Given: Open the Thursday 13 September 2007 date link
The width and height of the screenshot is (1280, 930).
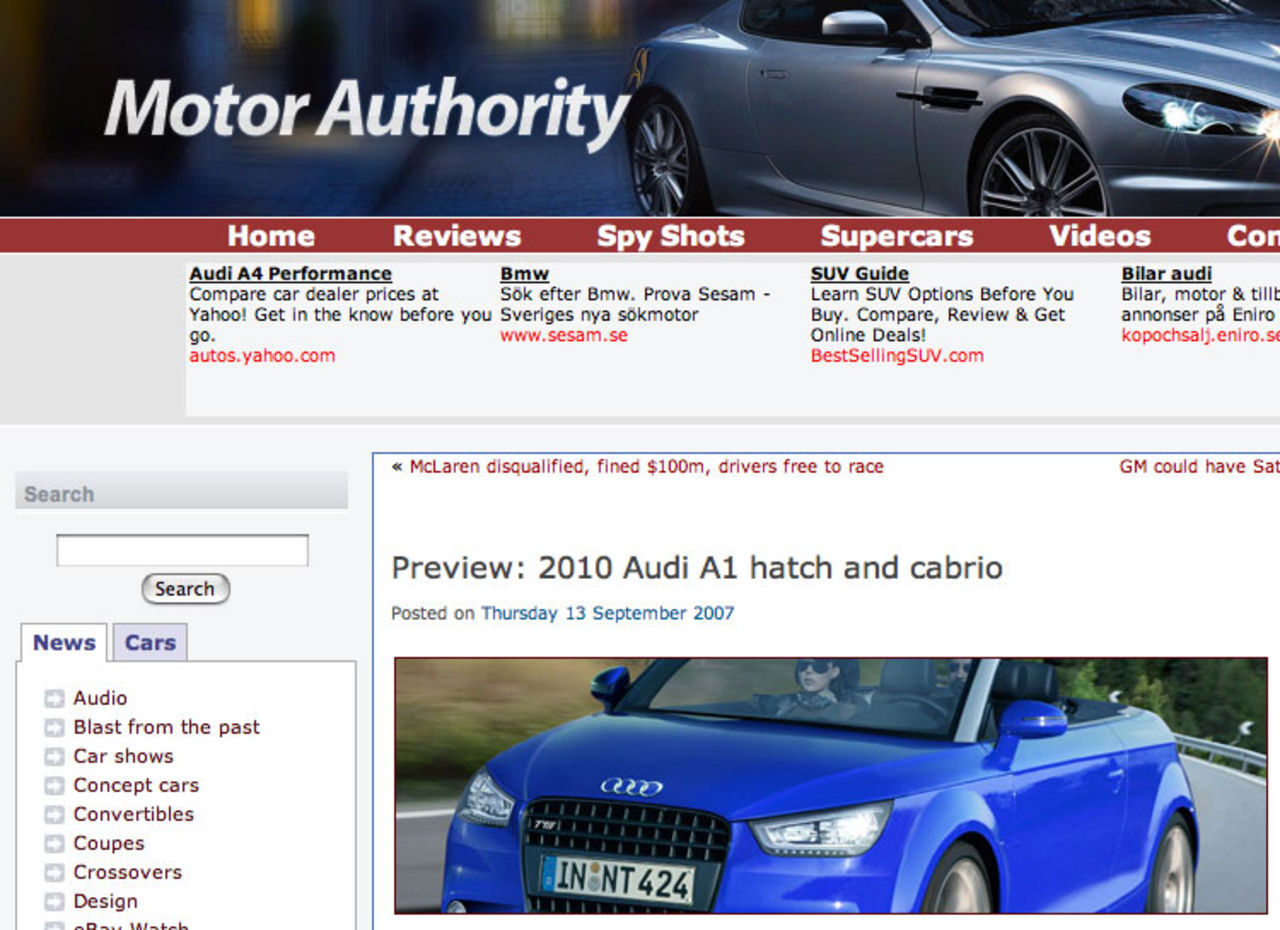Looking at the screenshot, I should pos(606,613).
